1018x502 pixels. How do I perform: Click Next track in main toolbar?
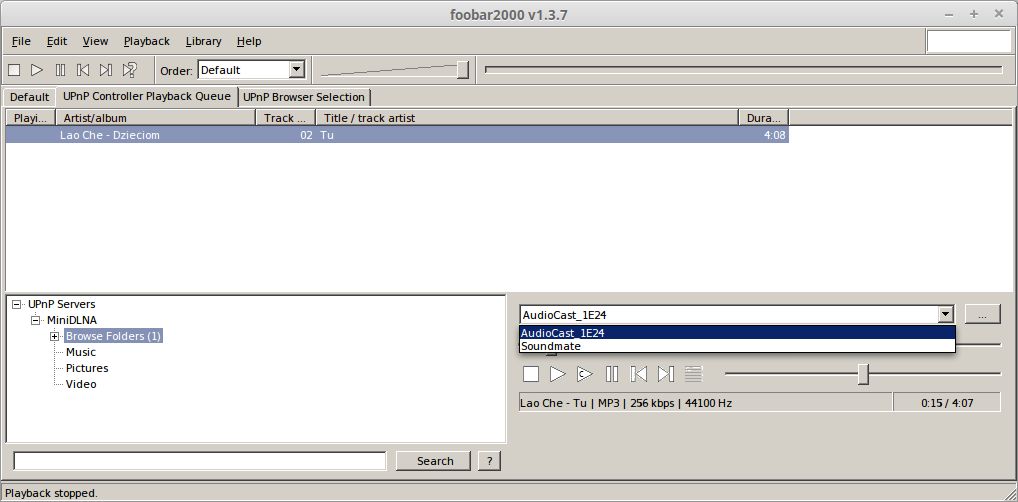106,69
